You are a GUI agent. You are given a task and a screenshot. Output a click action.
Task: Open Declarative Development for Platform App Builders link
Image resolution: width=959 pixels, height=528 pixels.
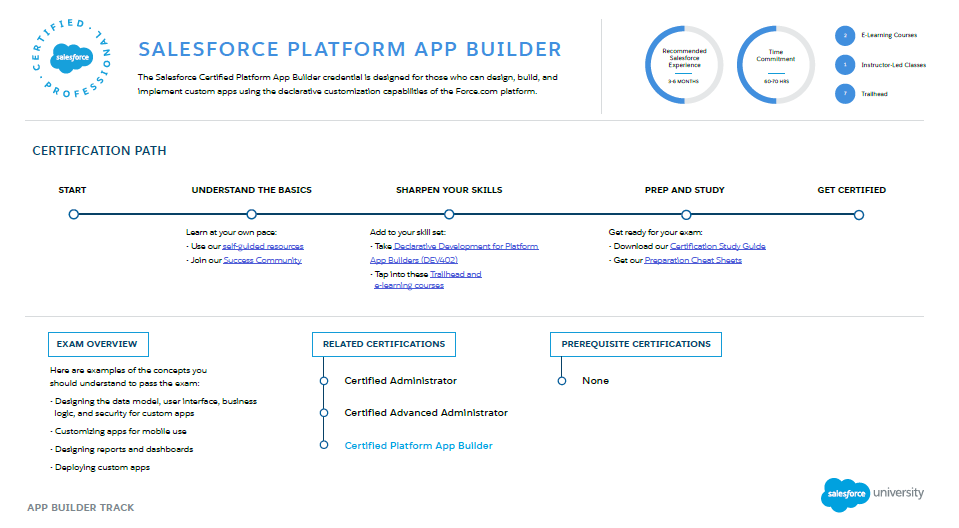pyautogui.click(x=454, y=253)
